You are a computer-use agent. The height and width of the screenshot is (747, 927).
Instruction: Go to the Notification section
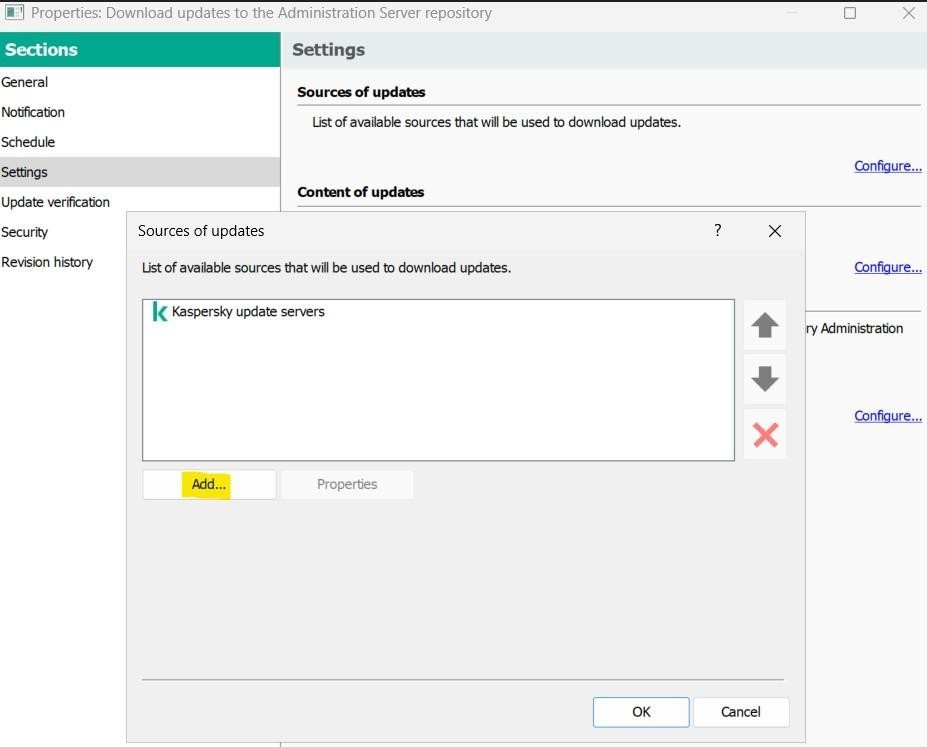(x=33, y=112)
